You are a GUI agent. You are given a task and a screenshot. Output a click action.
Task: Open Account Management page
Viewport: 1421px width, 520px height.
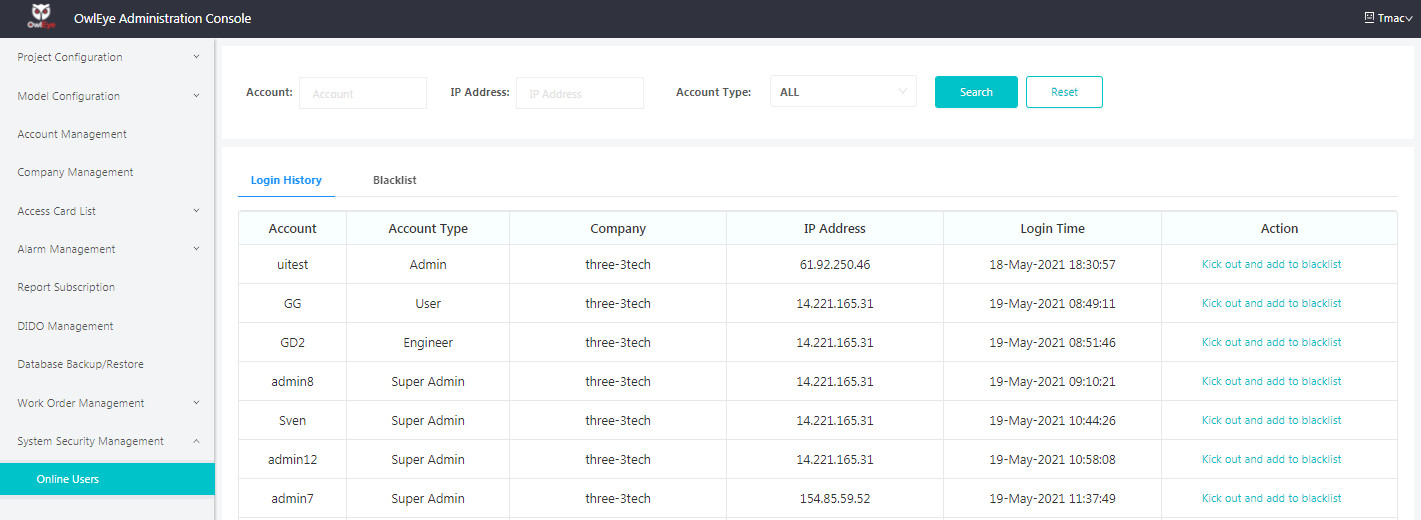(72, 134)
